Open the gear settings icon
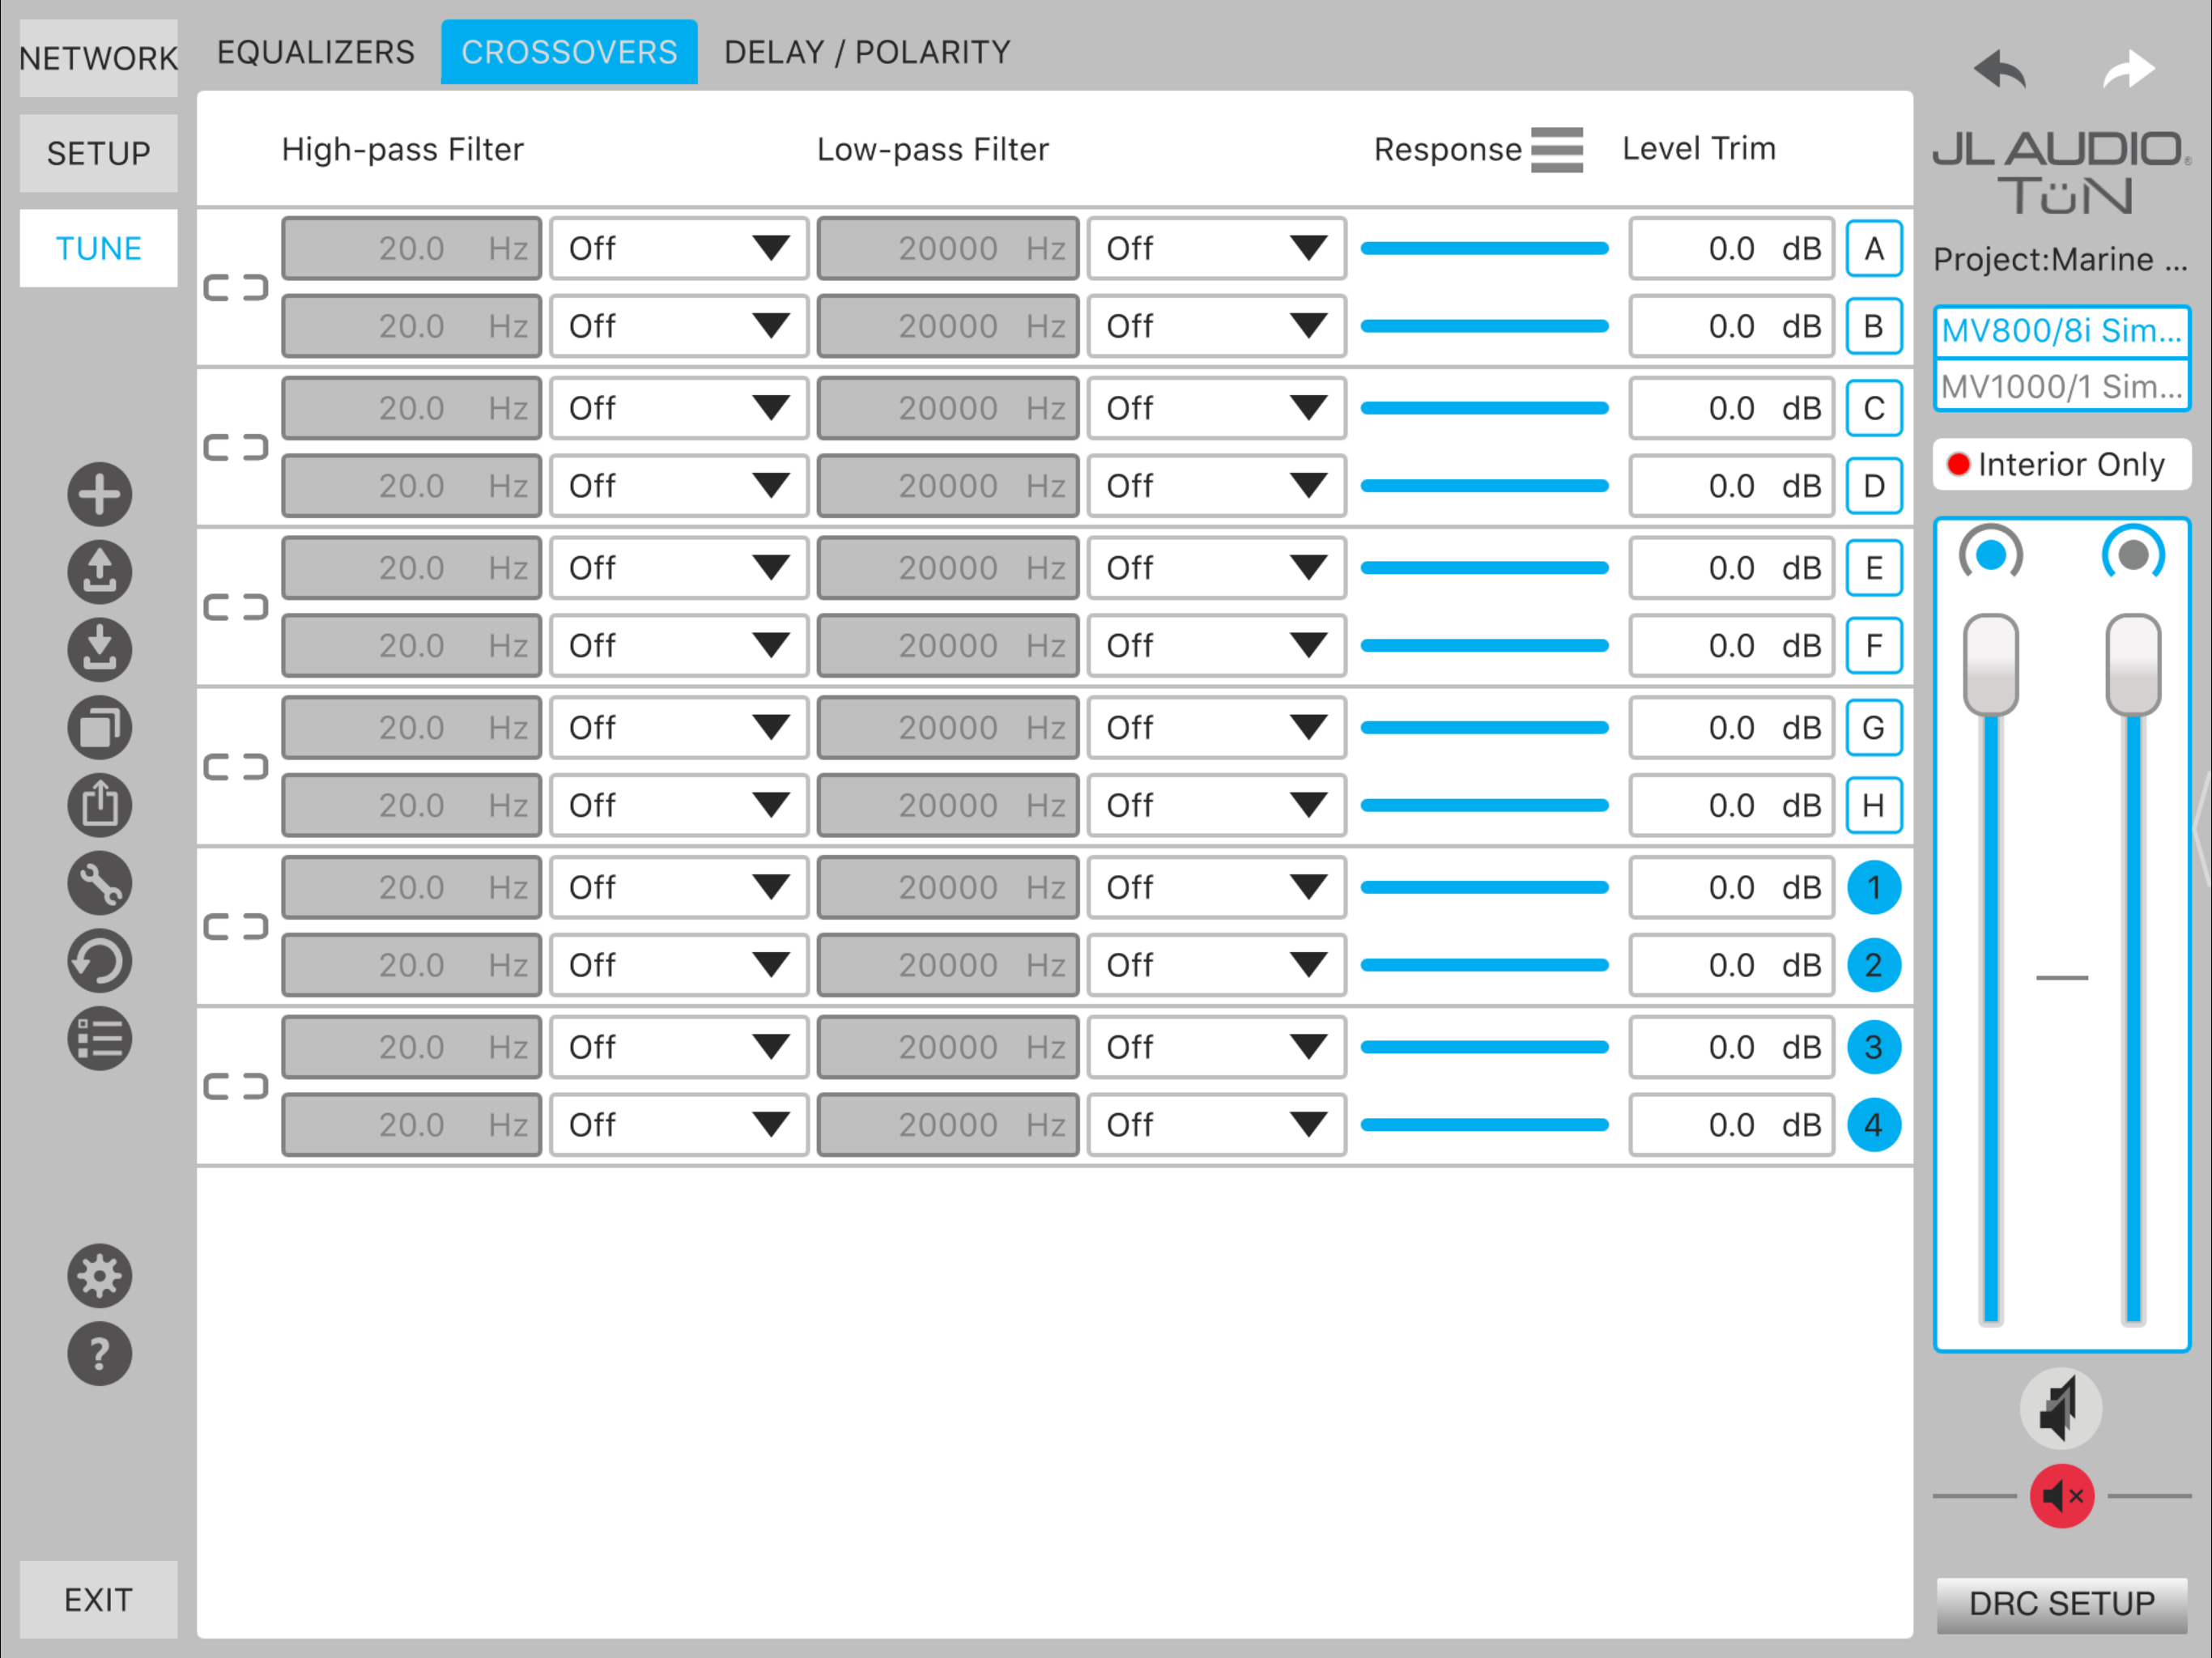2212x1658 pixels. click(x=99, y=1276)
